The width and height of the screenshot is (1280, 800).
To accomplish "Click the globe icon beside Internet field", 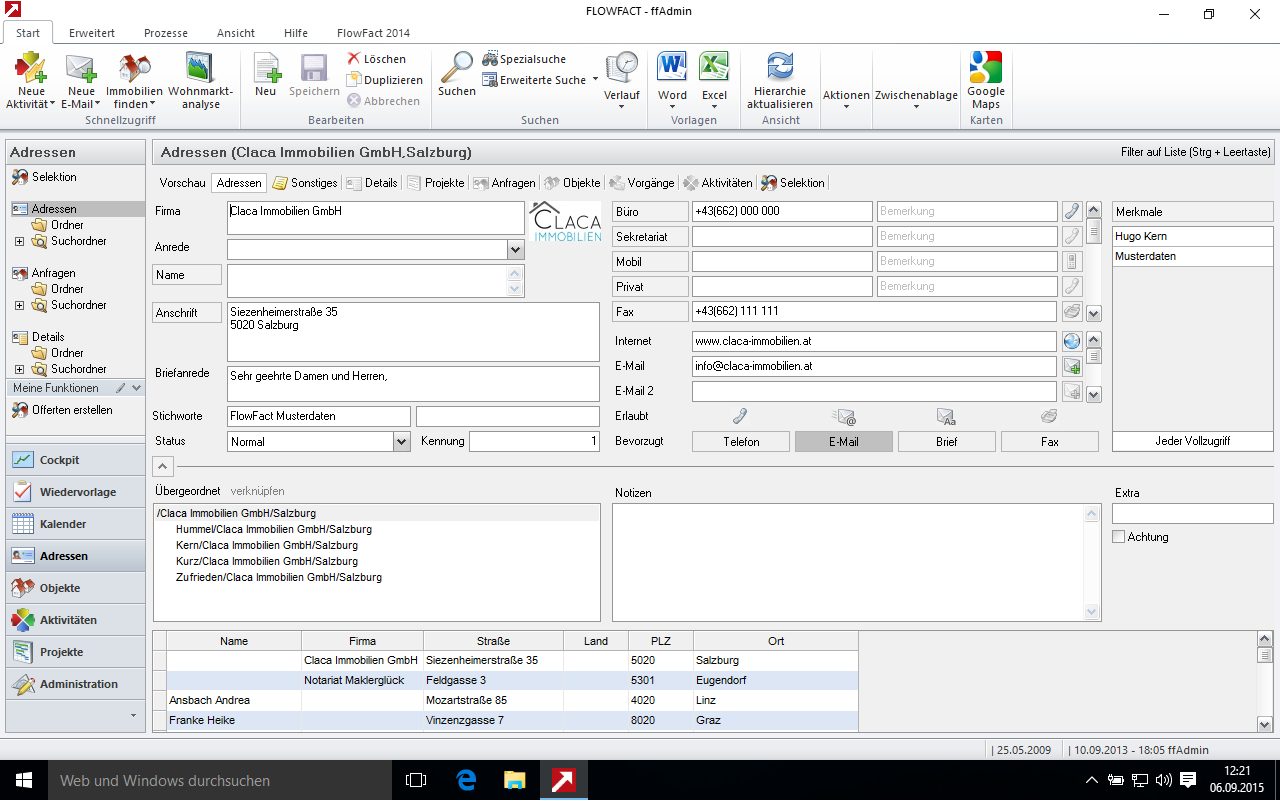I will click(x=1072, y=341).
